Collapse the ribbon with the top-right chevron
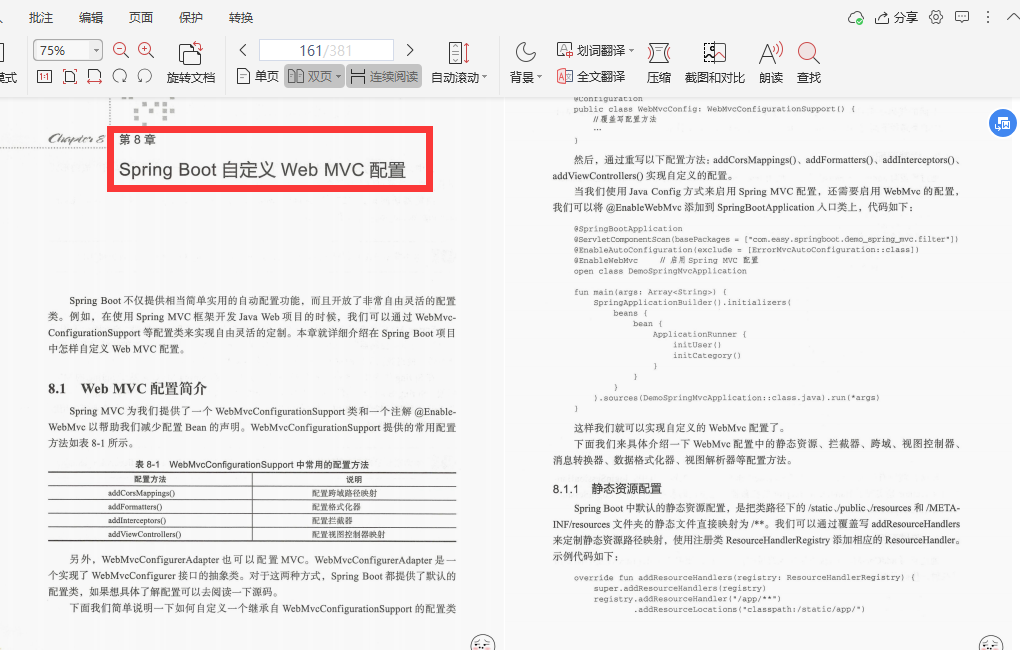Image resolution: width=1020 pixels, height=650 pixels. coord(1012,18)
